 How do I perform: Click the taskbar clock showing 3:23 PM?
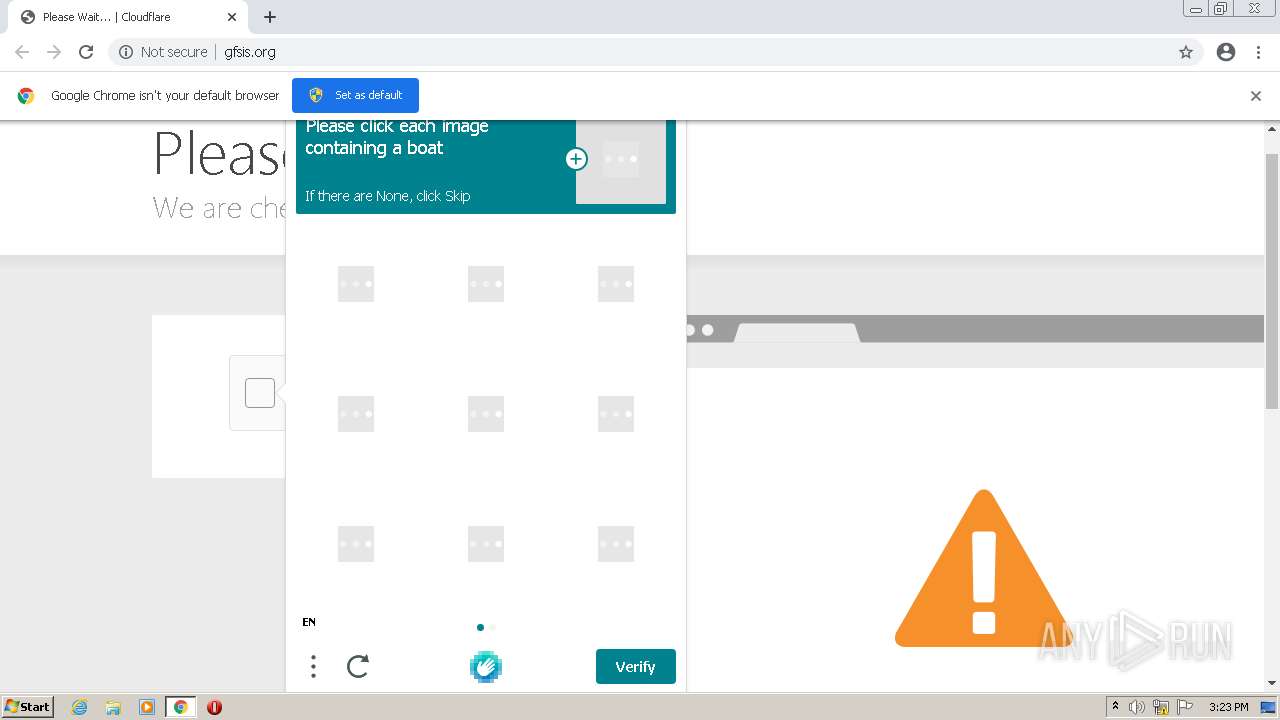click(1228, 707)
